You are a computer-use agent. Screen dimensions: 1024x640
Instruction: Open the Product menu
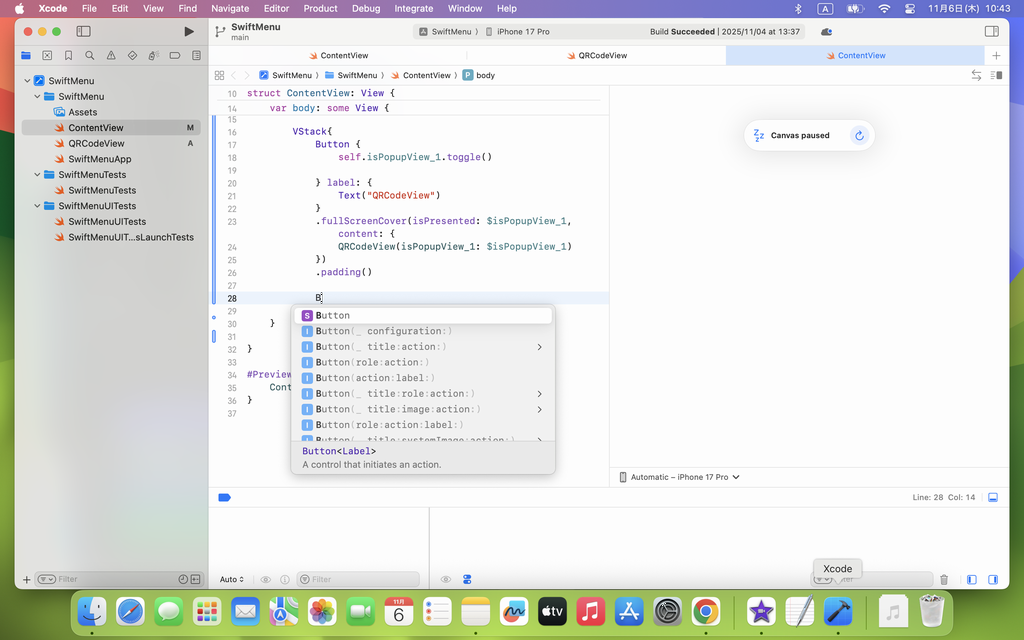320,8
